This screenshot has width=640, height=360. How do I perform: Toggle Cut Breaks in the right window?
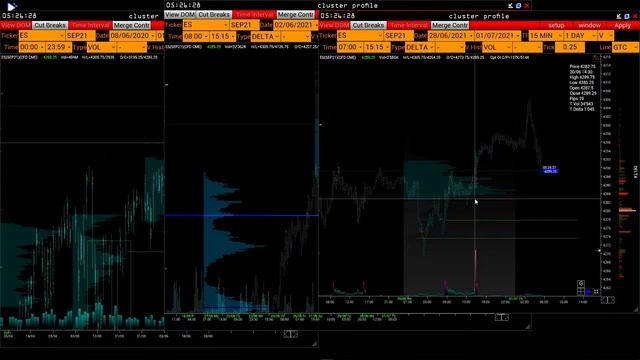[x=368, y=25]
